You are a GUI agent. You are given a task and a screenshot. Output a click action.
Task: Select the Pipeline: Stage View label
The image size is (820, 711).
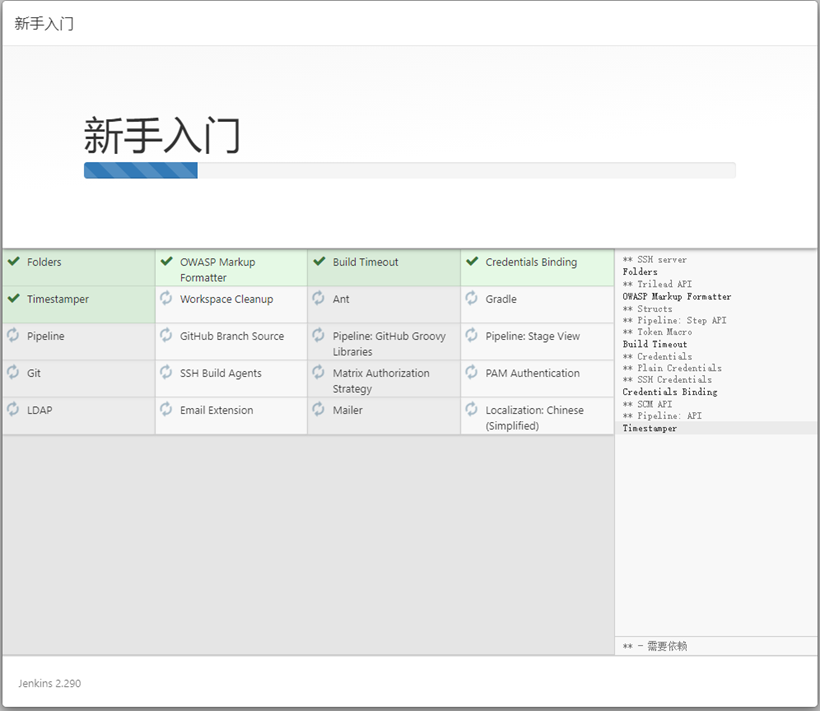click(532, 336)
